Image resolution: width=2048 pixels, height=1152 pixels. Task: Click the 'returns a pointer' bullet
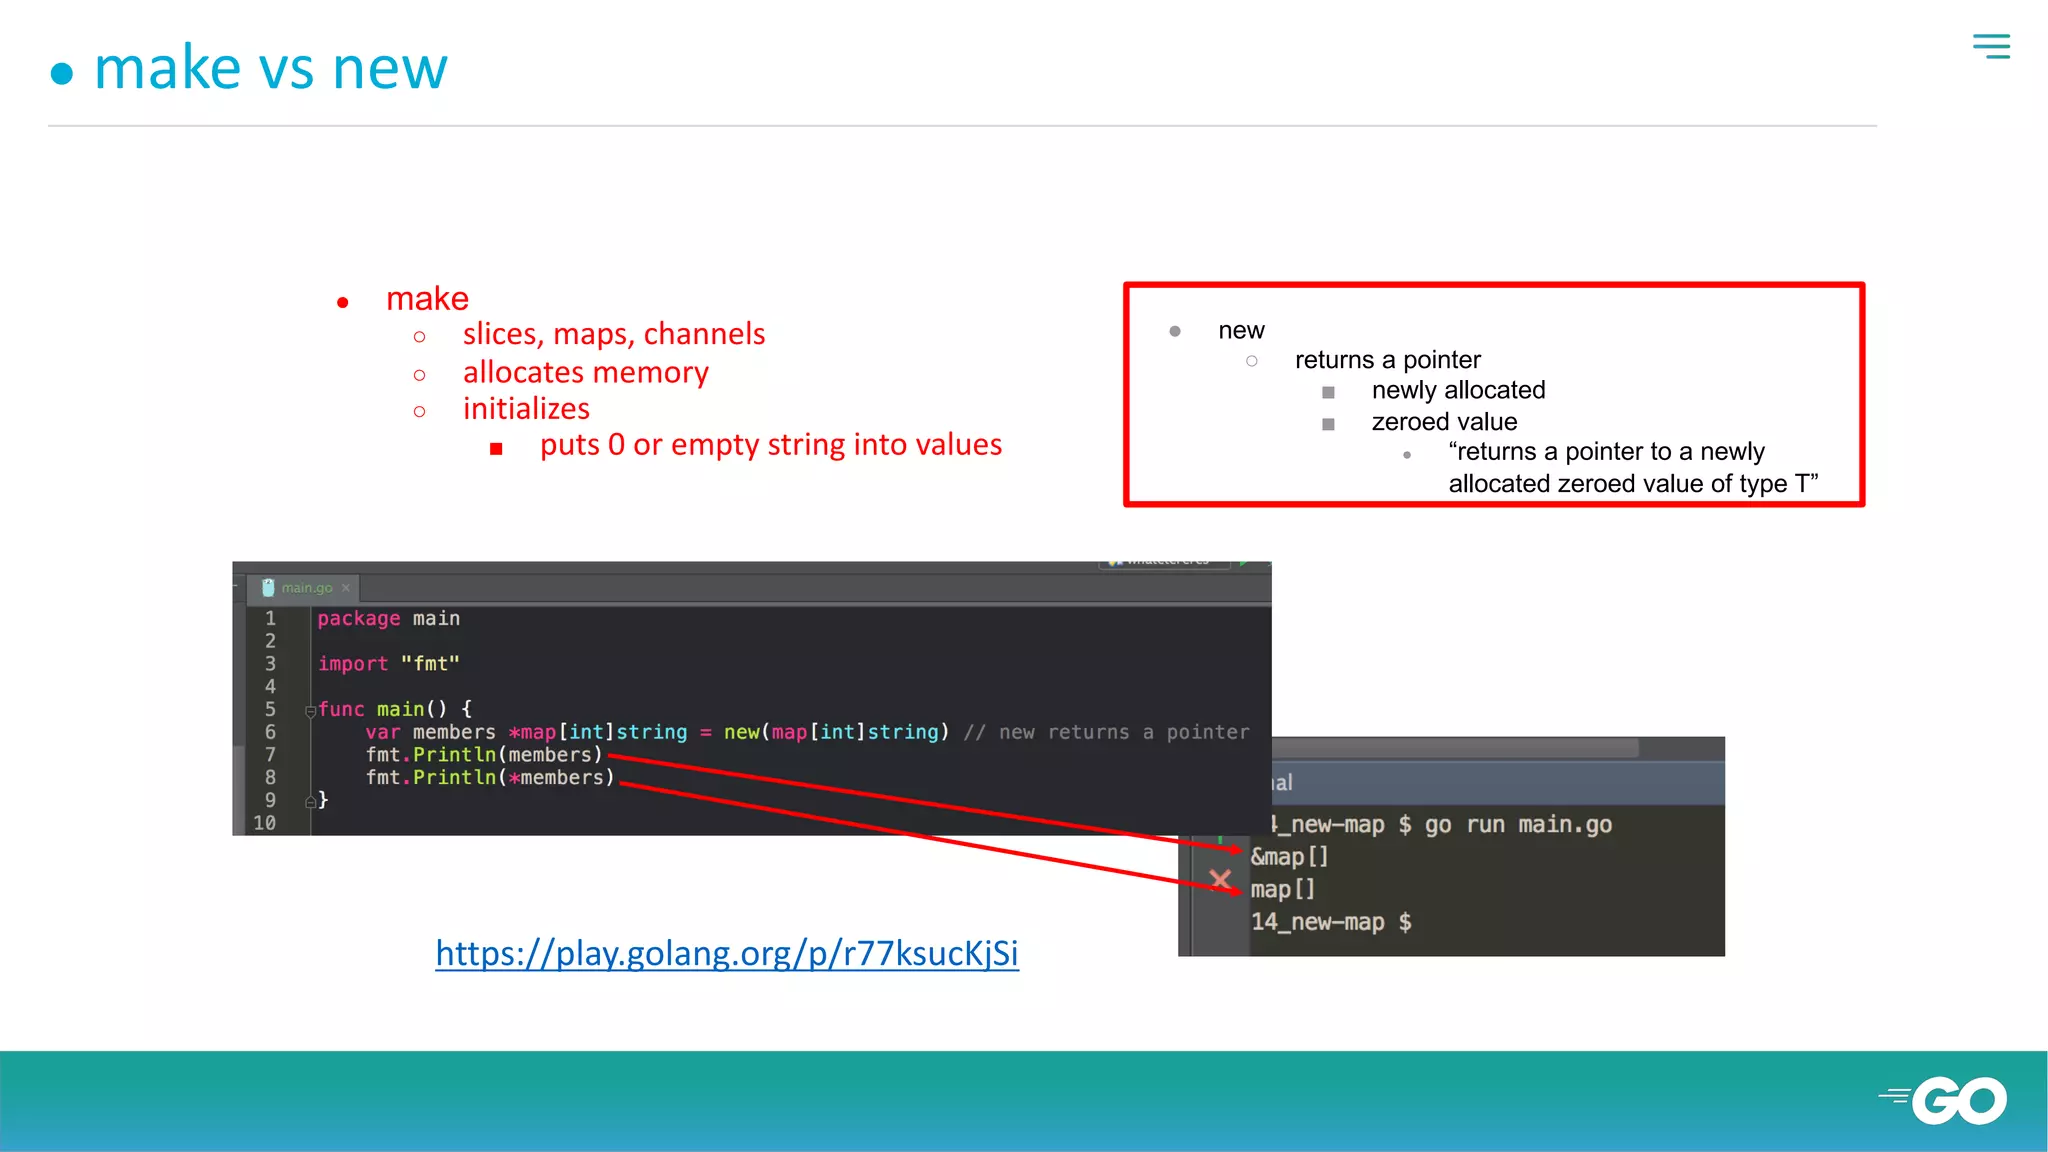[1387, 360]
